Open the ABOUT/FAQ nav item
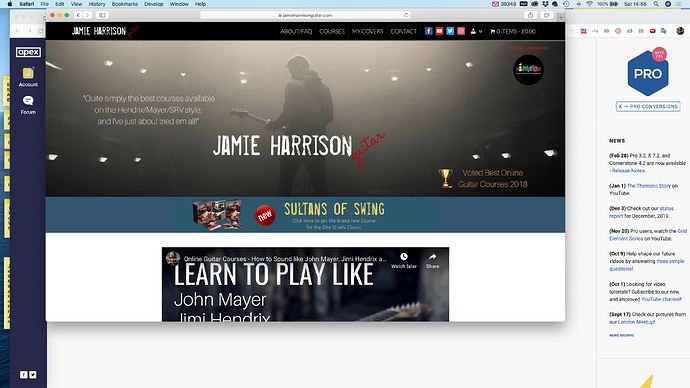 click(296, 31)
